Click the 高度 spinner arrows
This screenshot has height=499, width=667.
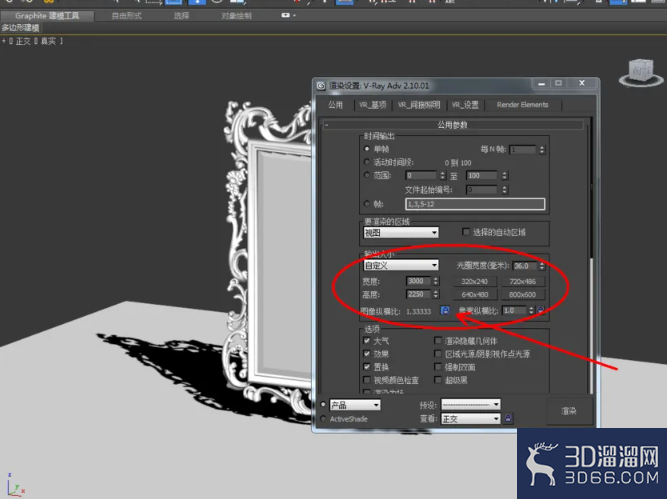435,294
